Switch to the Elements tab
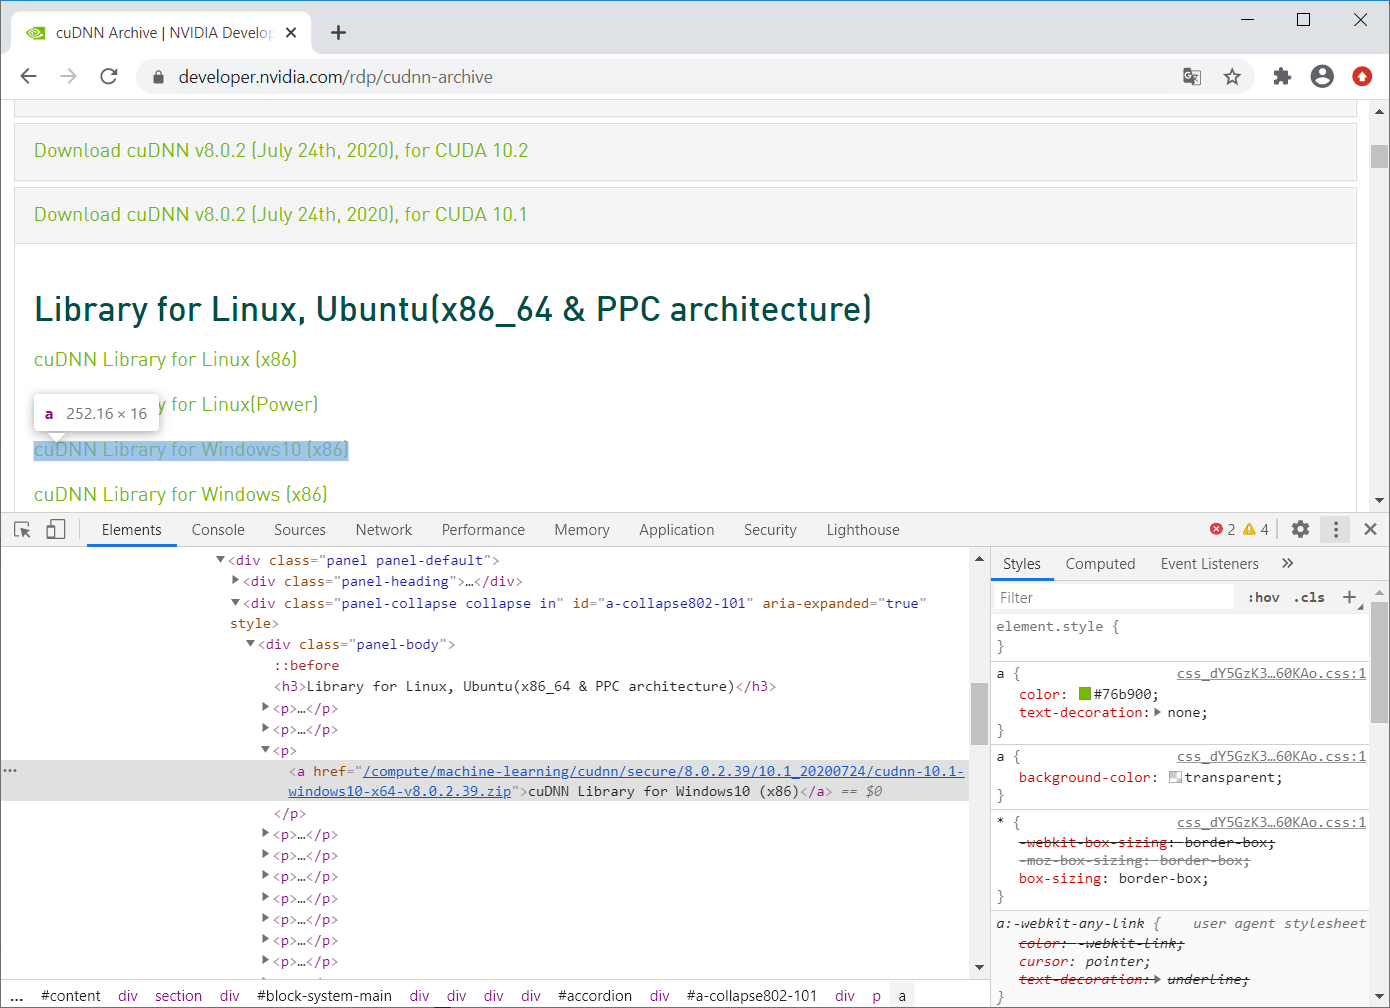1390x1008 pixels. [x=131, y=530]
